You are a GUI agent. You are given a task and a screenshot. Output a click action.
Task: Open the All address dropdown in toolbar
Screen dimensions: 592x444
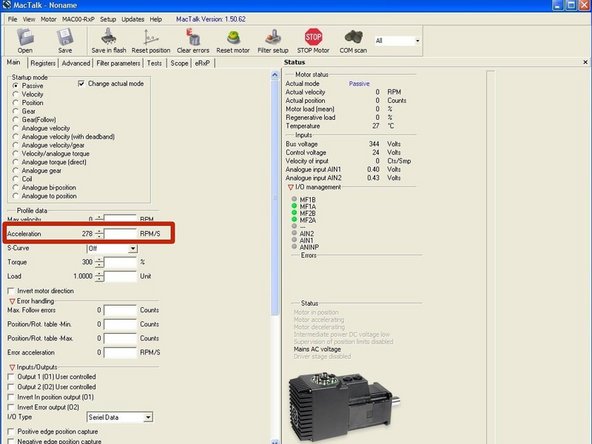(417, 41)
